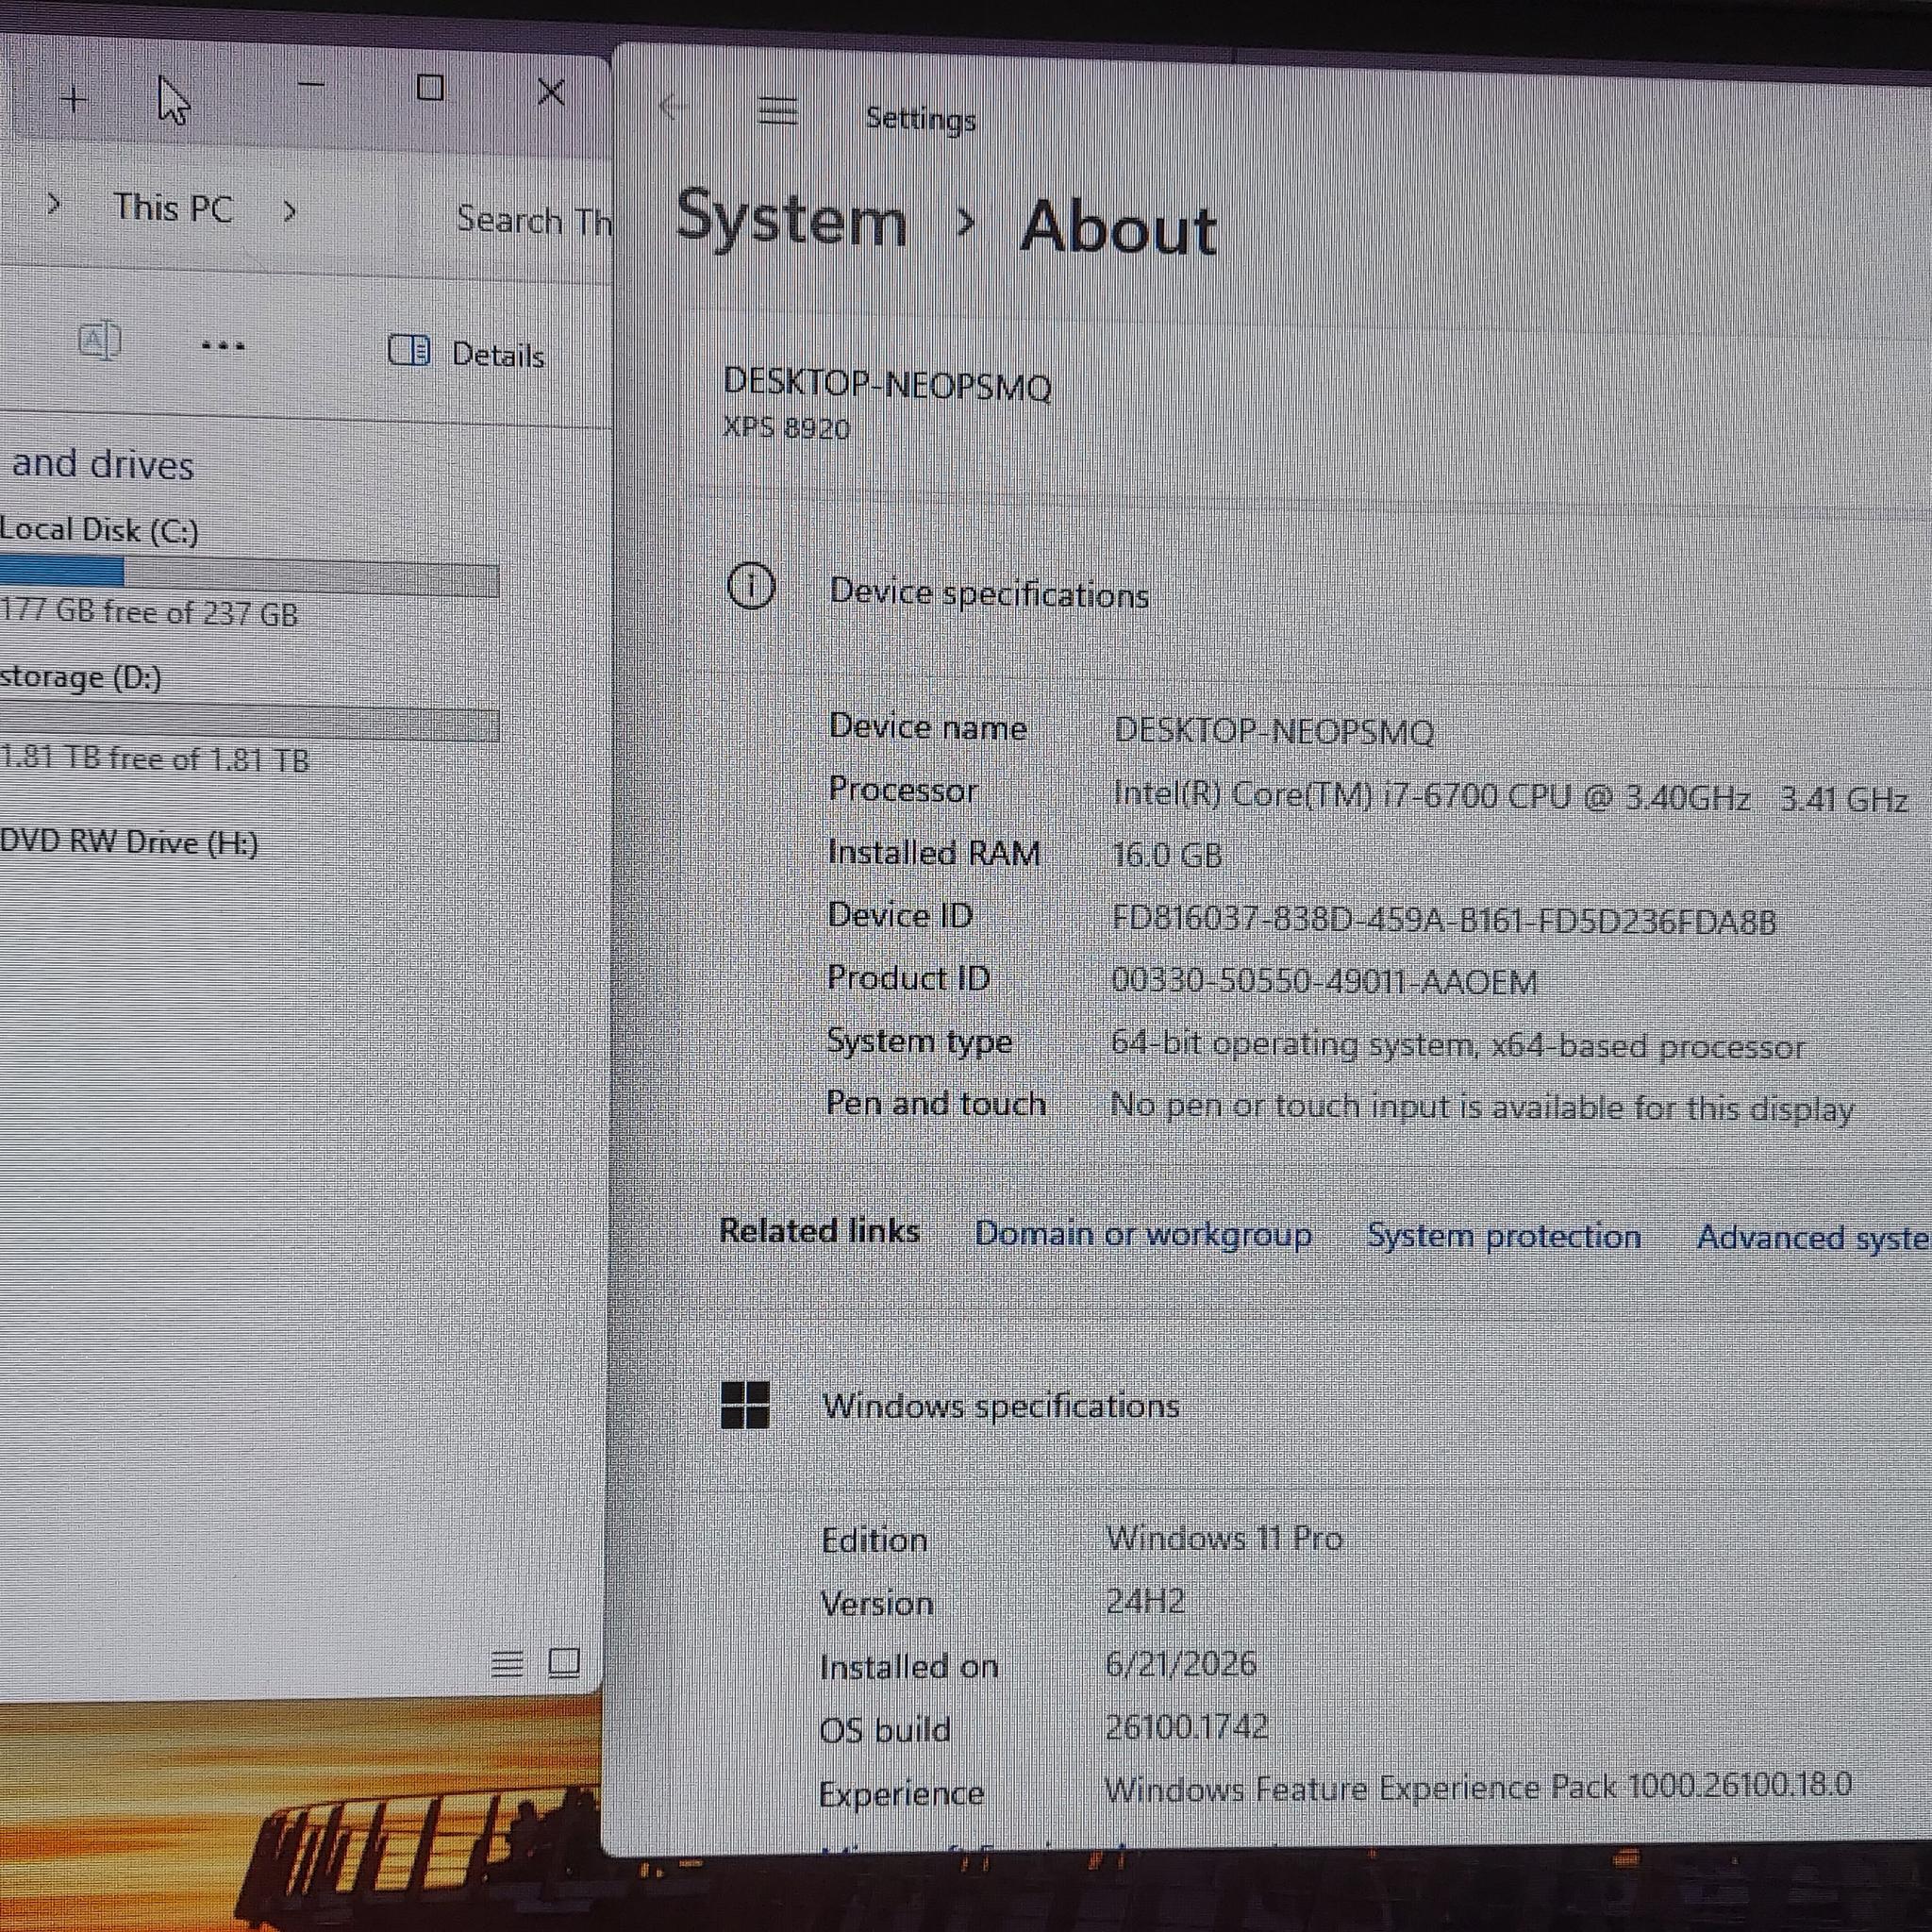Click the Processor label
Viewport: 1932px width, 1932px height.
[903, 790]
